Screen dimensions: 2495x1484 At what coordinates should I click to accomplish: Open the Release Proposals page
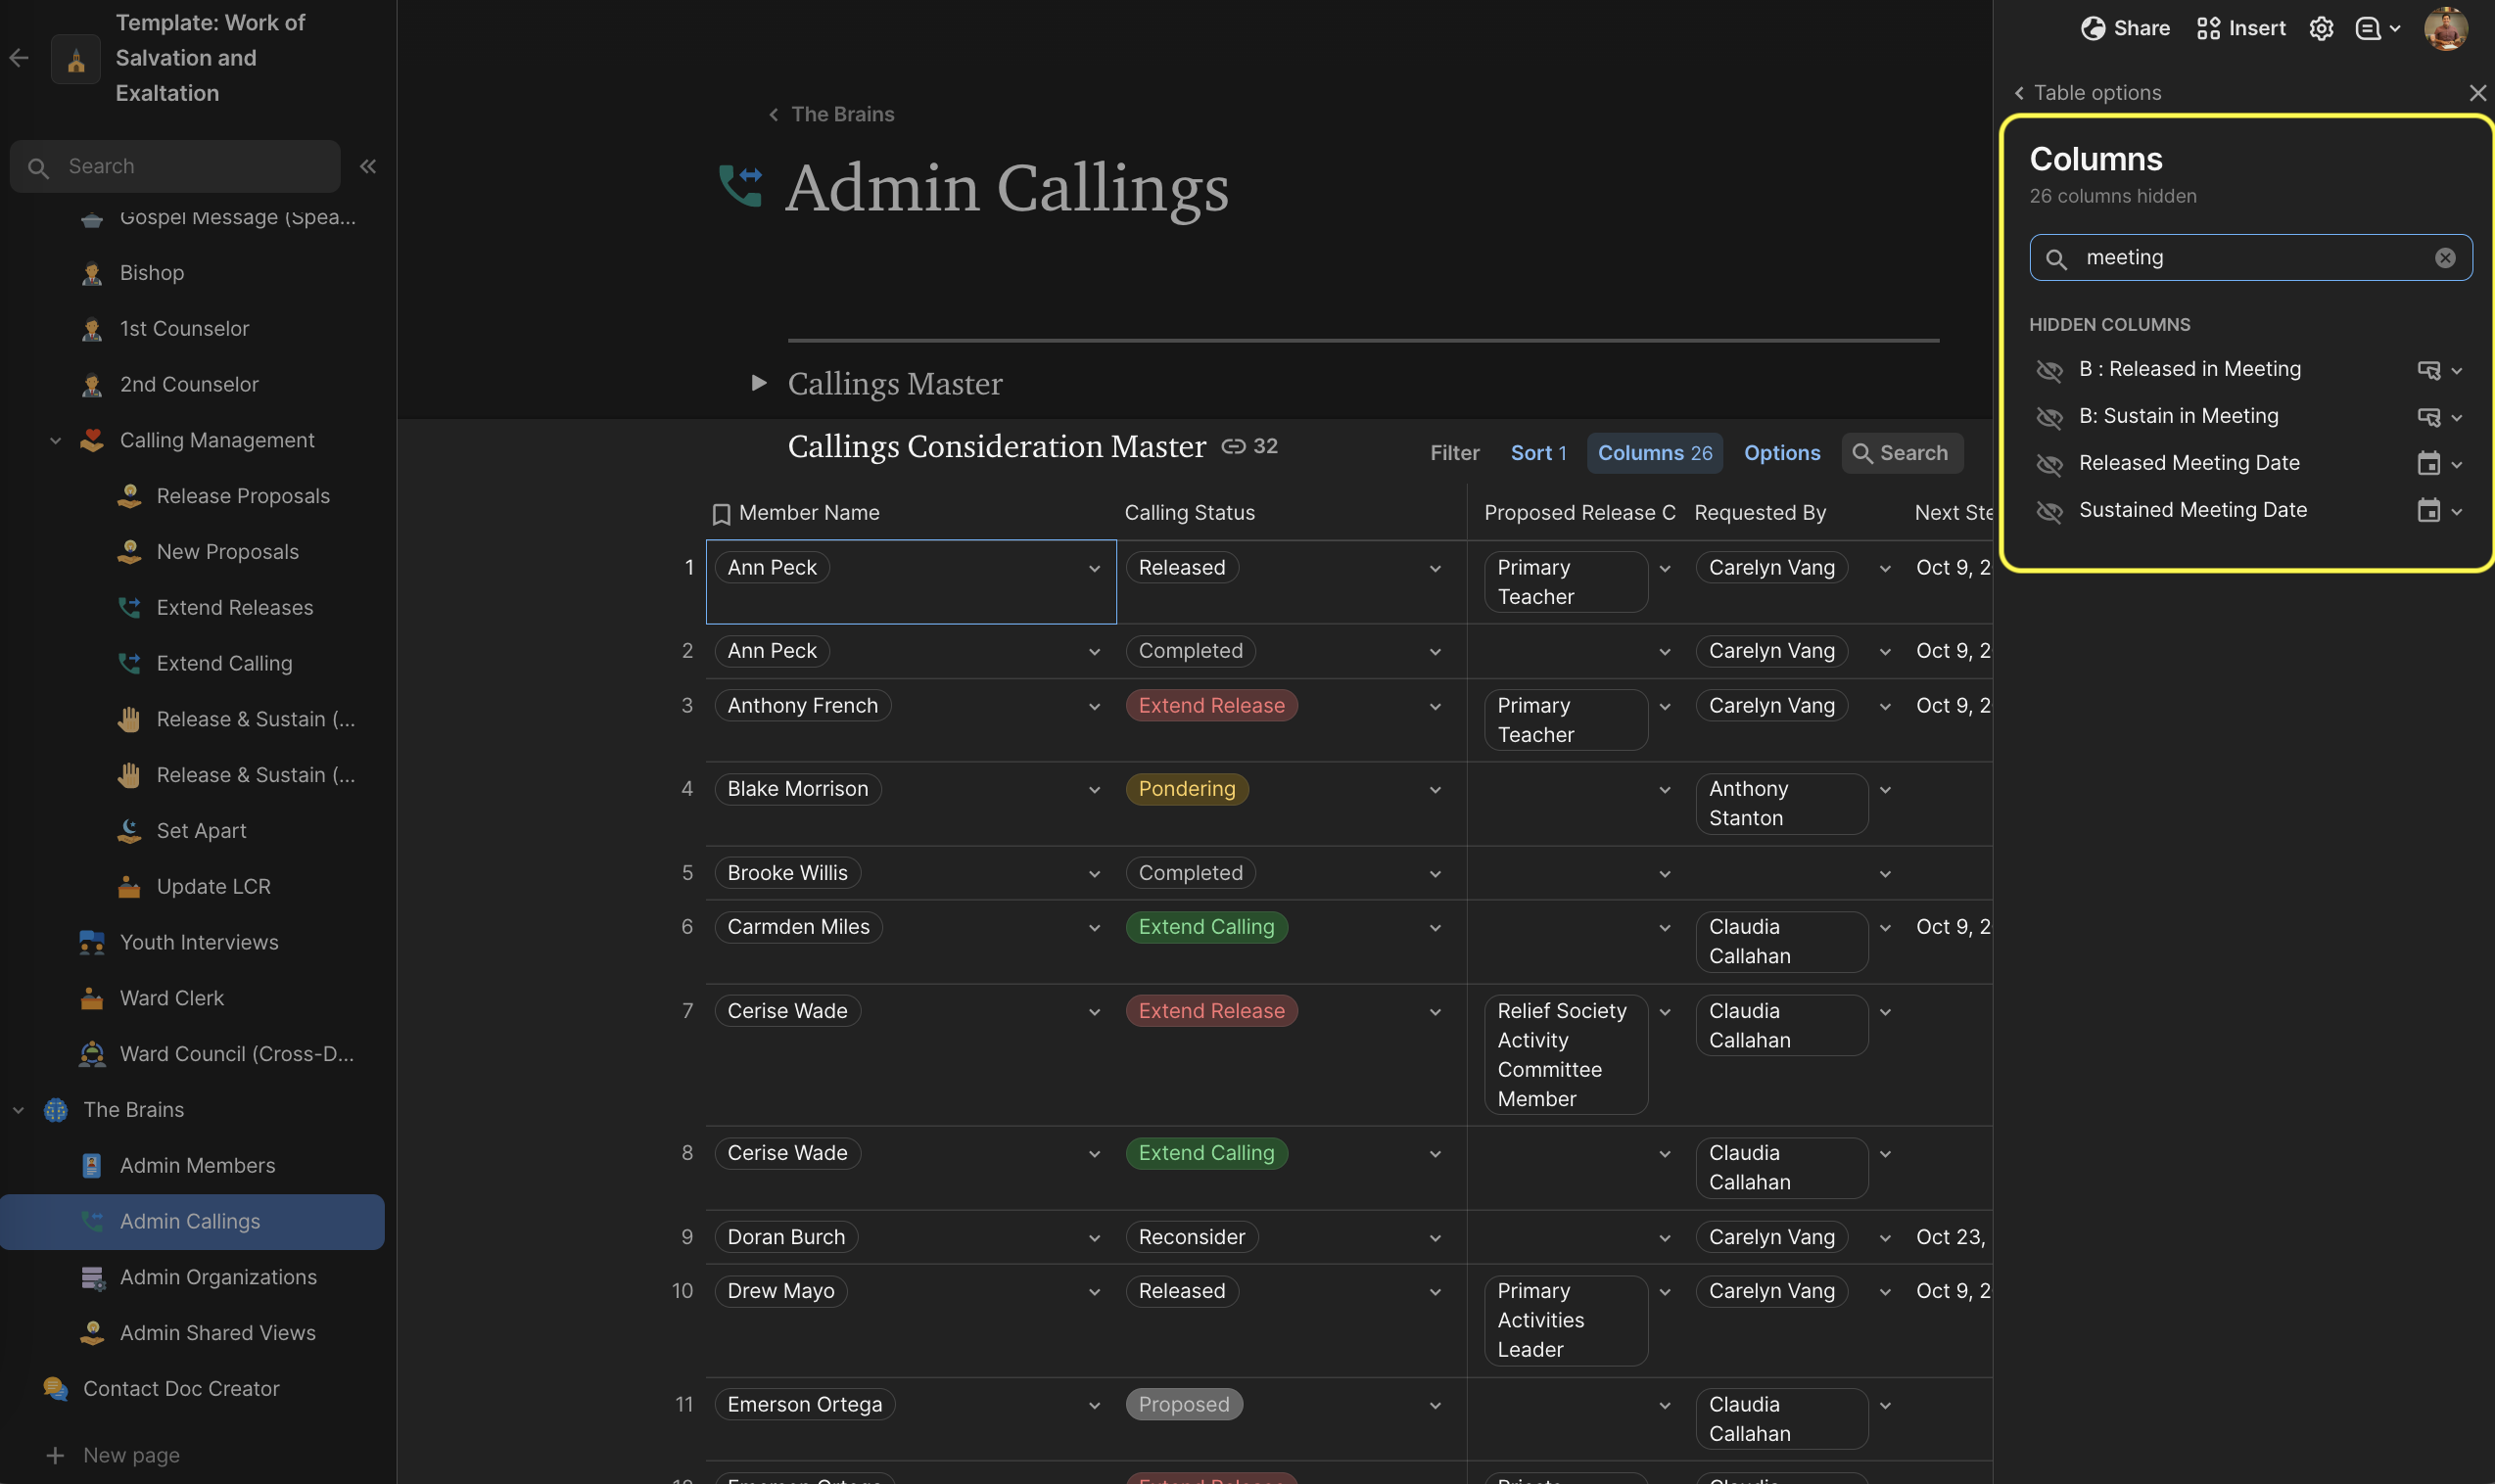[243, 496]
